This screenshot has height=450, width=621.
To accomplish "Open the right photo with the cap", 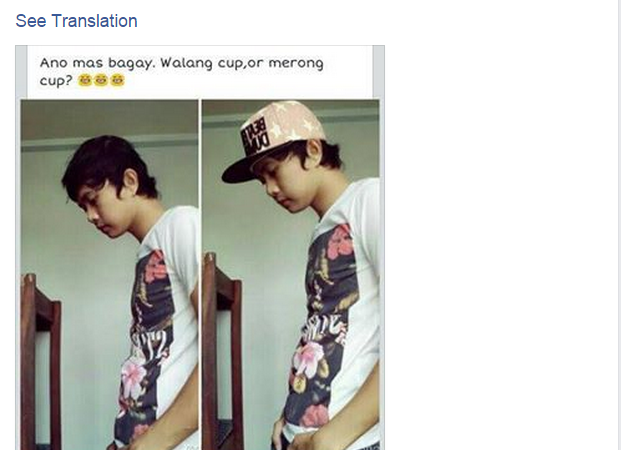I will [291, 275].
